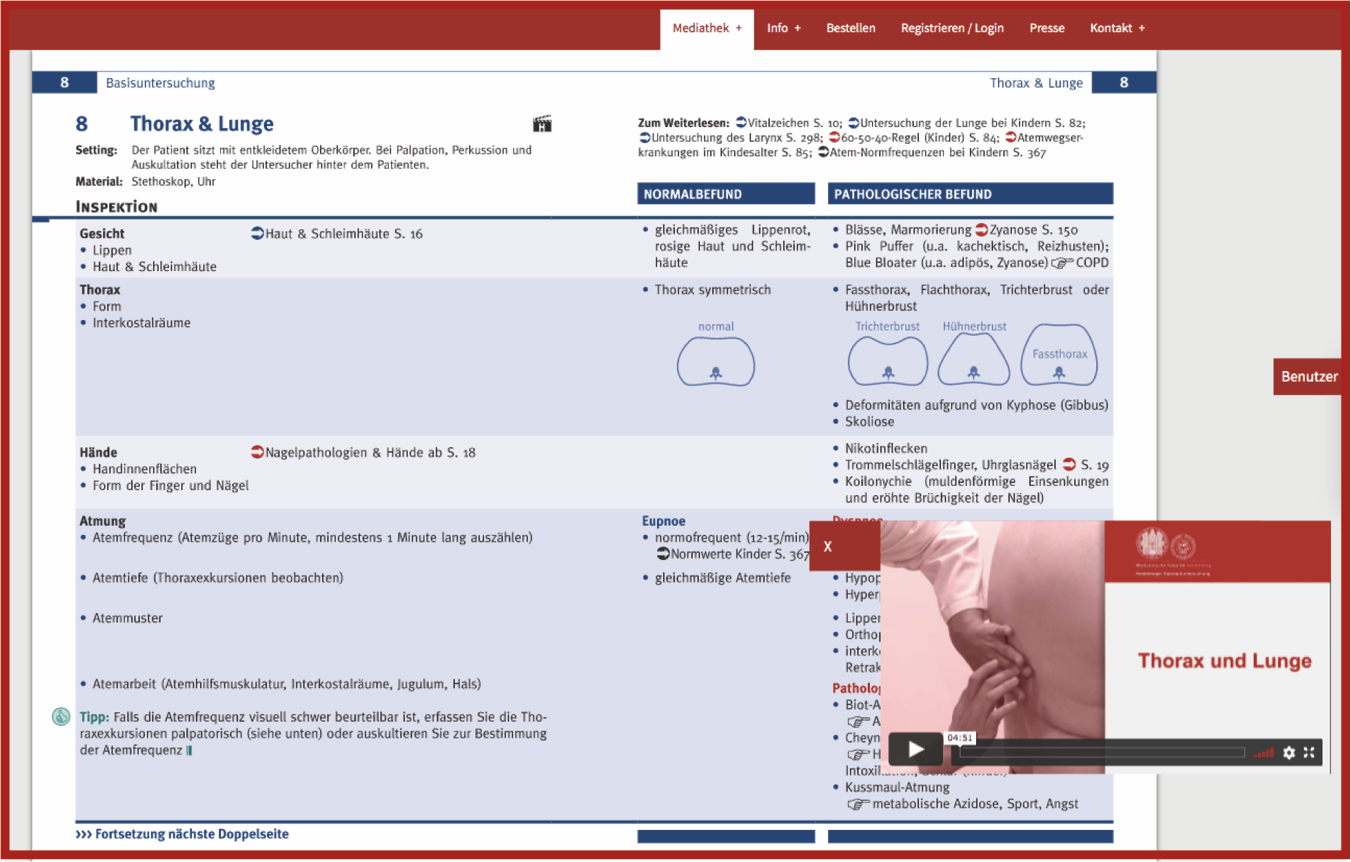
Task: Close the video popup with X
Action: click(828, 547)
